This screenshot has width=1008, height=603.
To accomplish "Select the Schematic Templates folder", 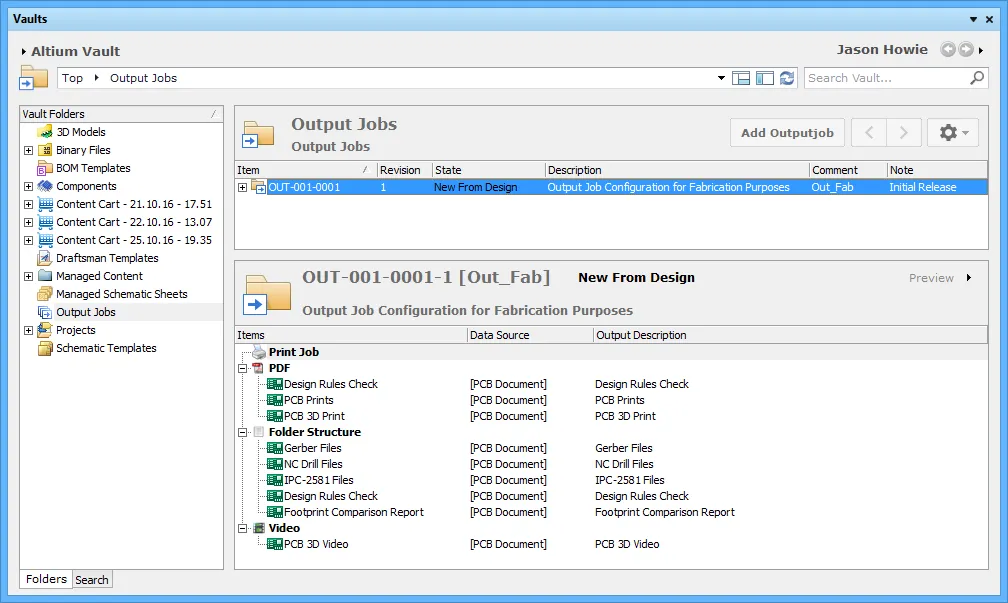I will click(x=106, y=348).
